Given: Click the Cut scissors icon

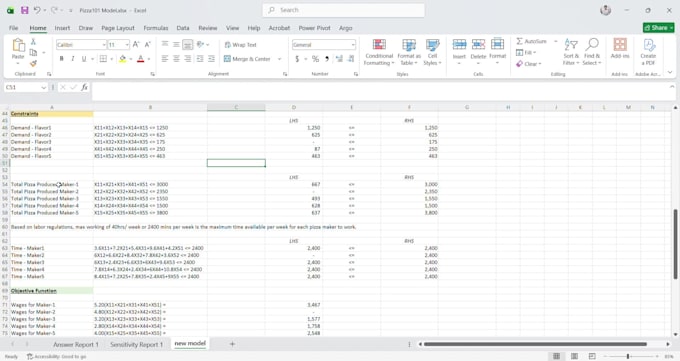Looking at the screenshot, I should point(33,42).
